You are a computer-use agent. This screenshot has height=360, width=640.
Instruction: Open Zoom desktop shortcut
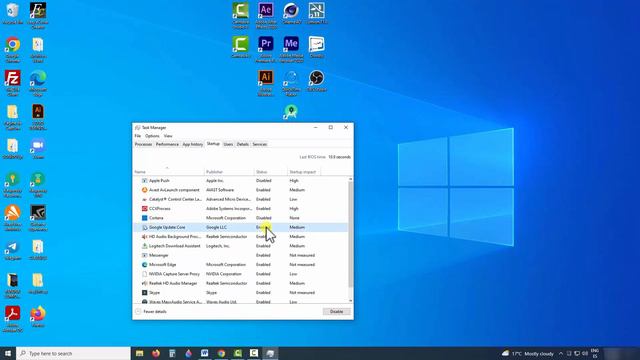[x=38, y=149]
